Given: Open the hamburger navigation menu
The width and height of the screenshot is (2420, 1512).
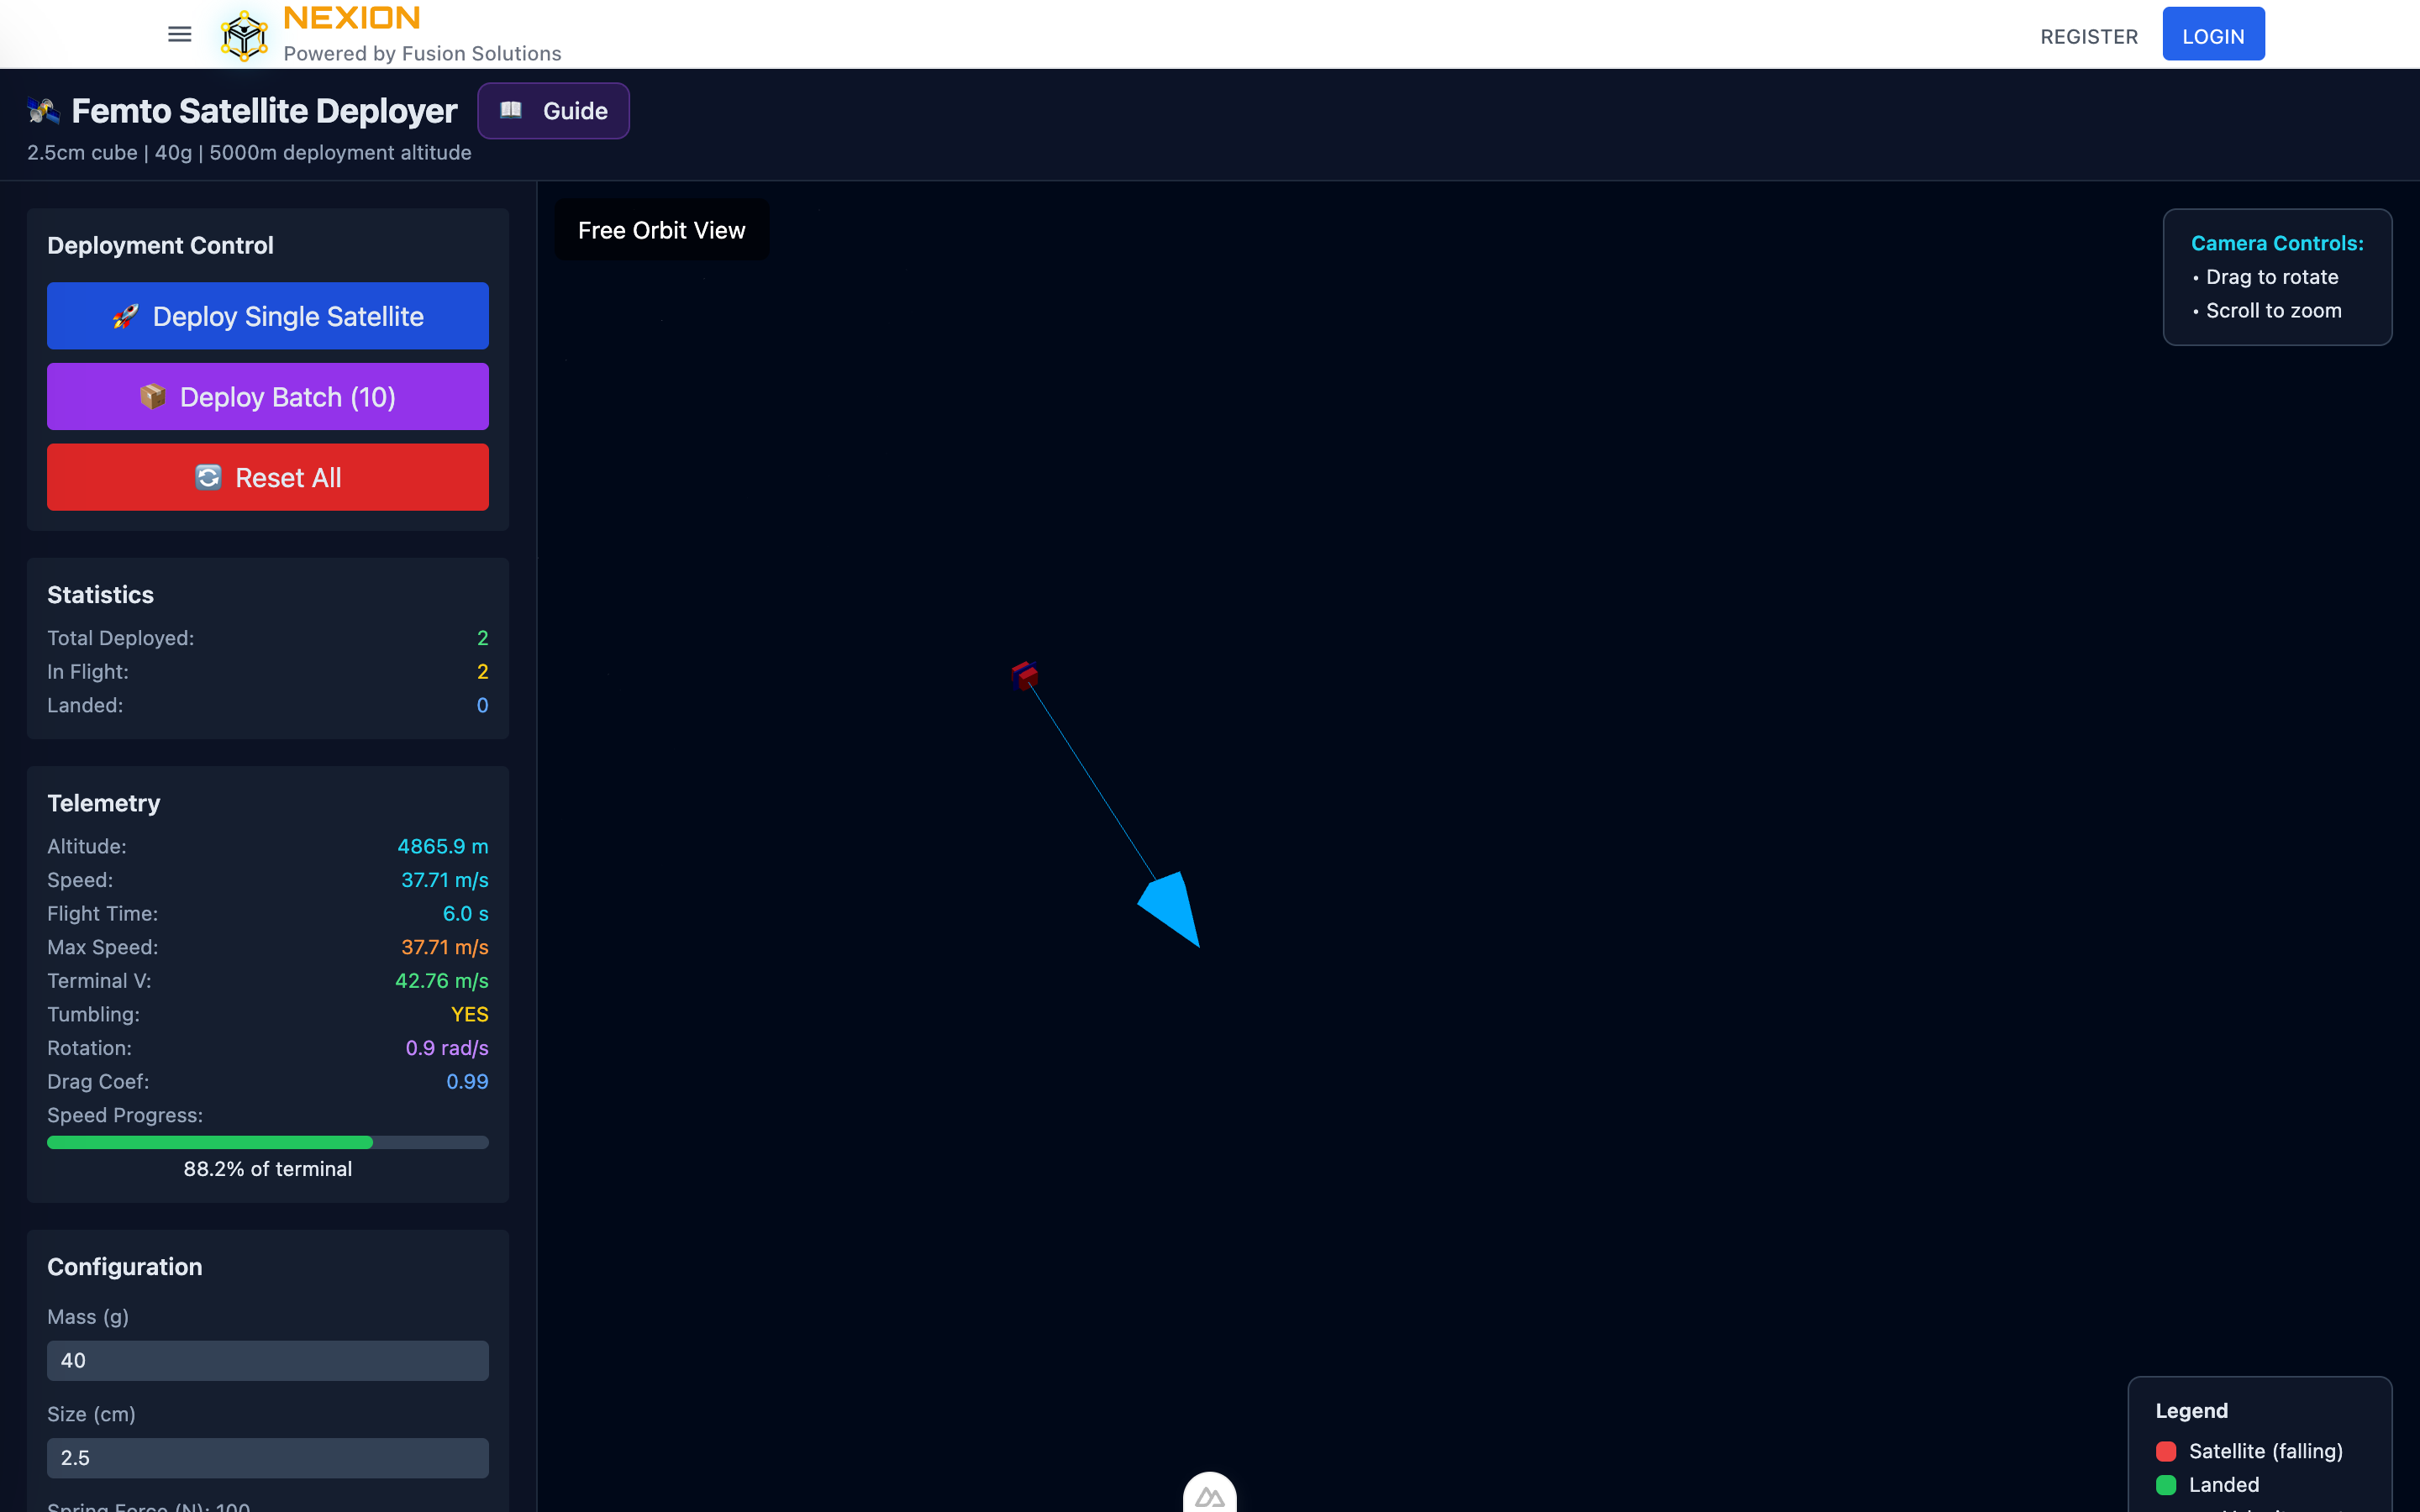Looking at the screenshot, I should pos(179,34).
